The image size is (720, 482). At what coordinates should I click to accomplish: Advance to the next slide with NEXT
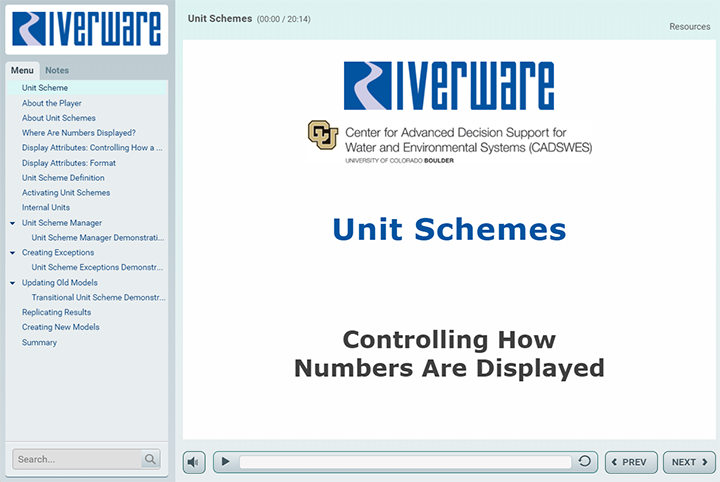[x=689, y=462]
